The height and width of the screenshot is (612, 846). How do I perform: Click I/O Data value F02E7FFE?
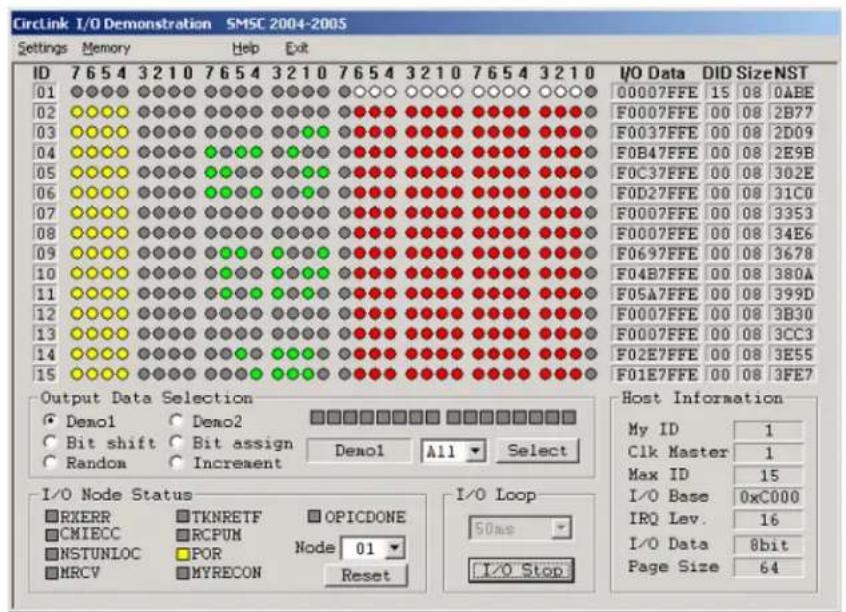point(656,354)
